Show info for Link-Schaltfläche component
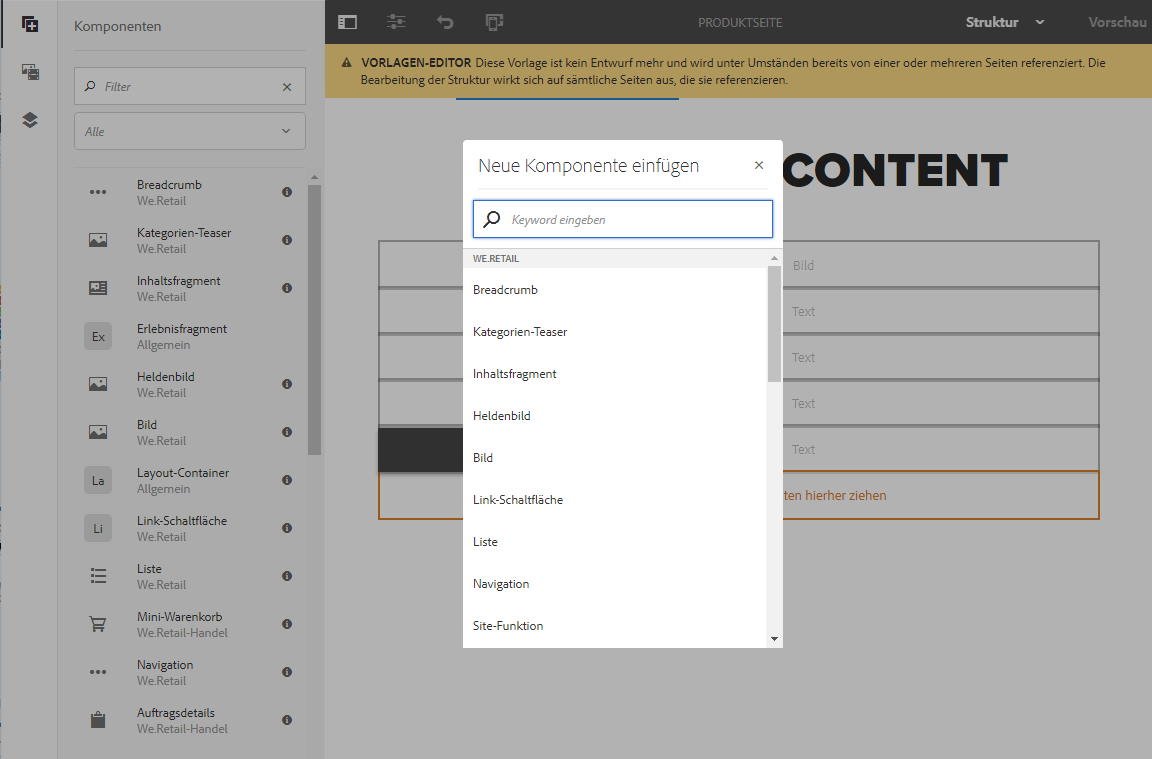Viewport: 1152px width, 759px height. [x=287, y=528]
